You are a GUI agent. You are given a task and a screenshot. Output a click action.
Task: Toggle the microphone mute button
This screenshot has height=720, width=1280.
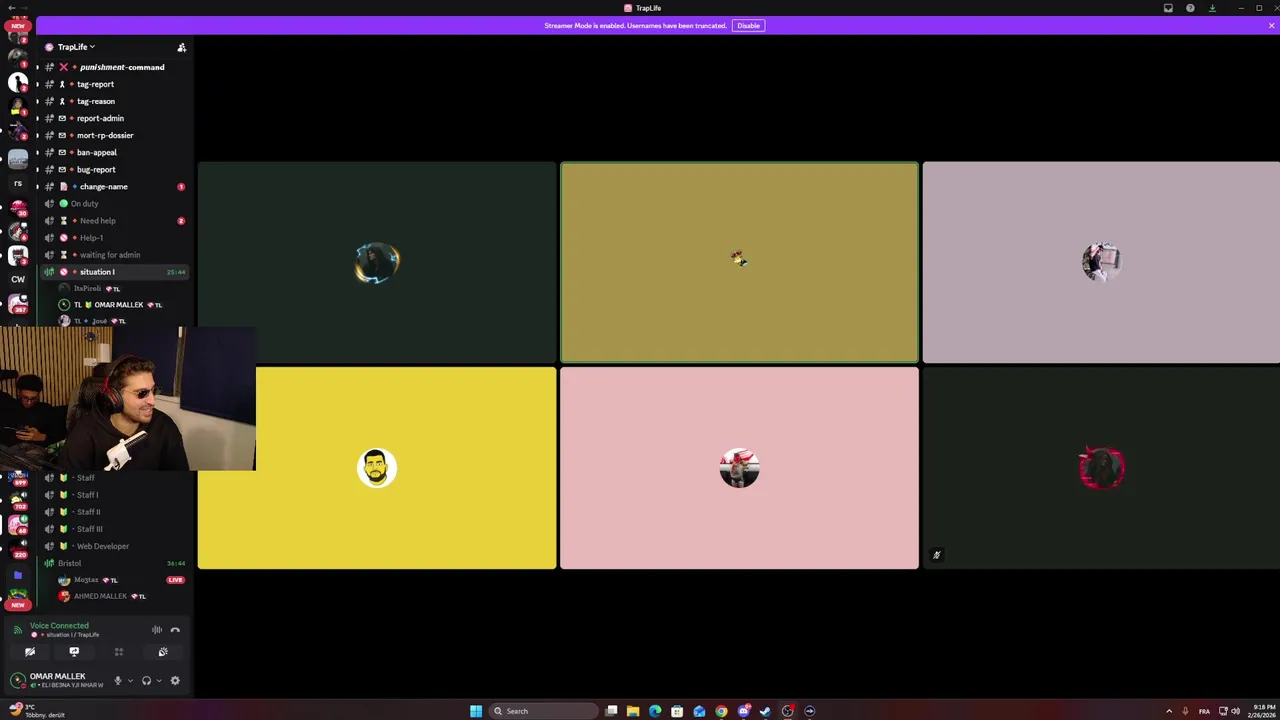pos(118,680)
